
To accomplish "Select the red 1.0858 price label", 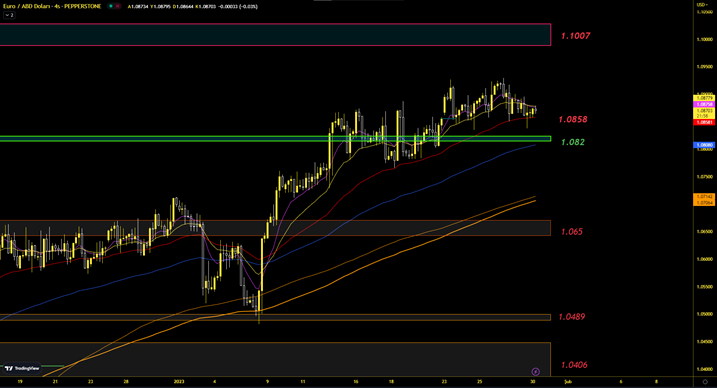I will tap(573, 119).
